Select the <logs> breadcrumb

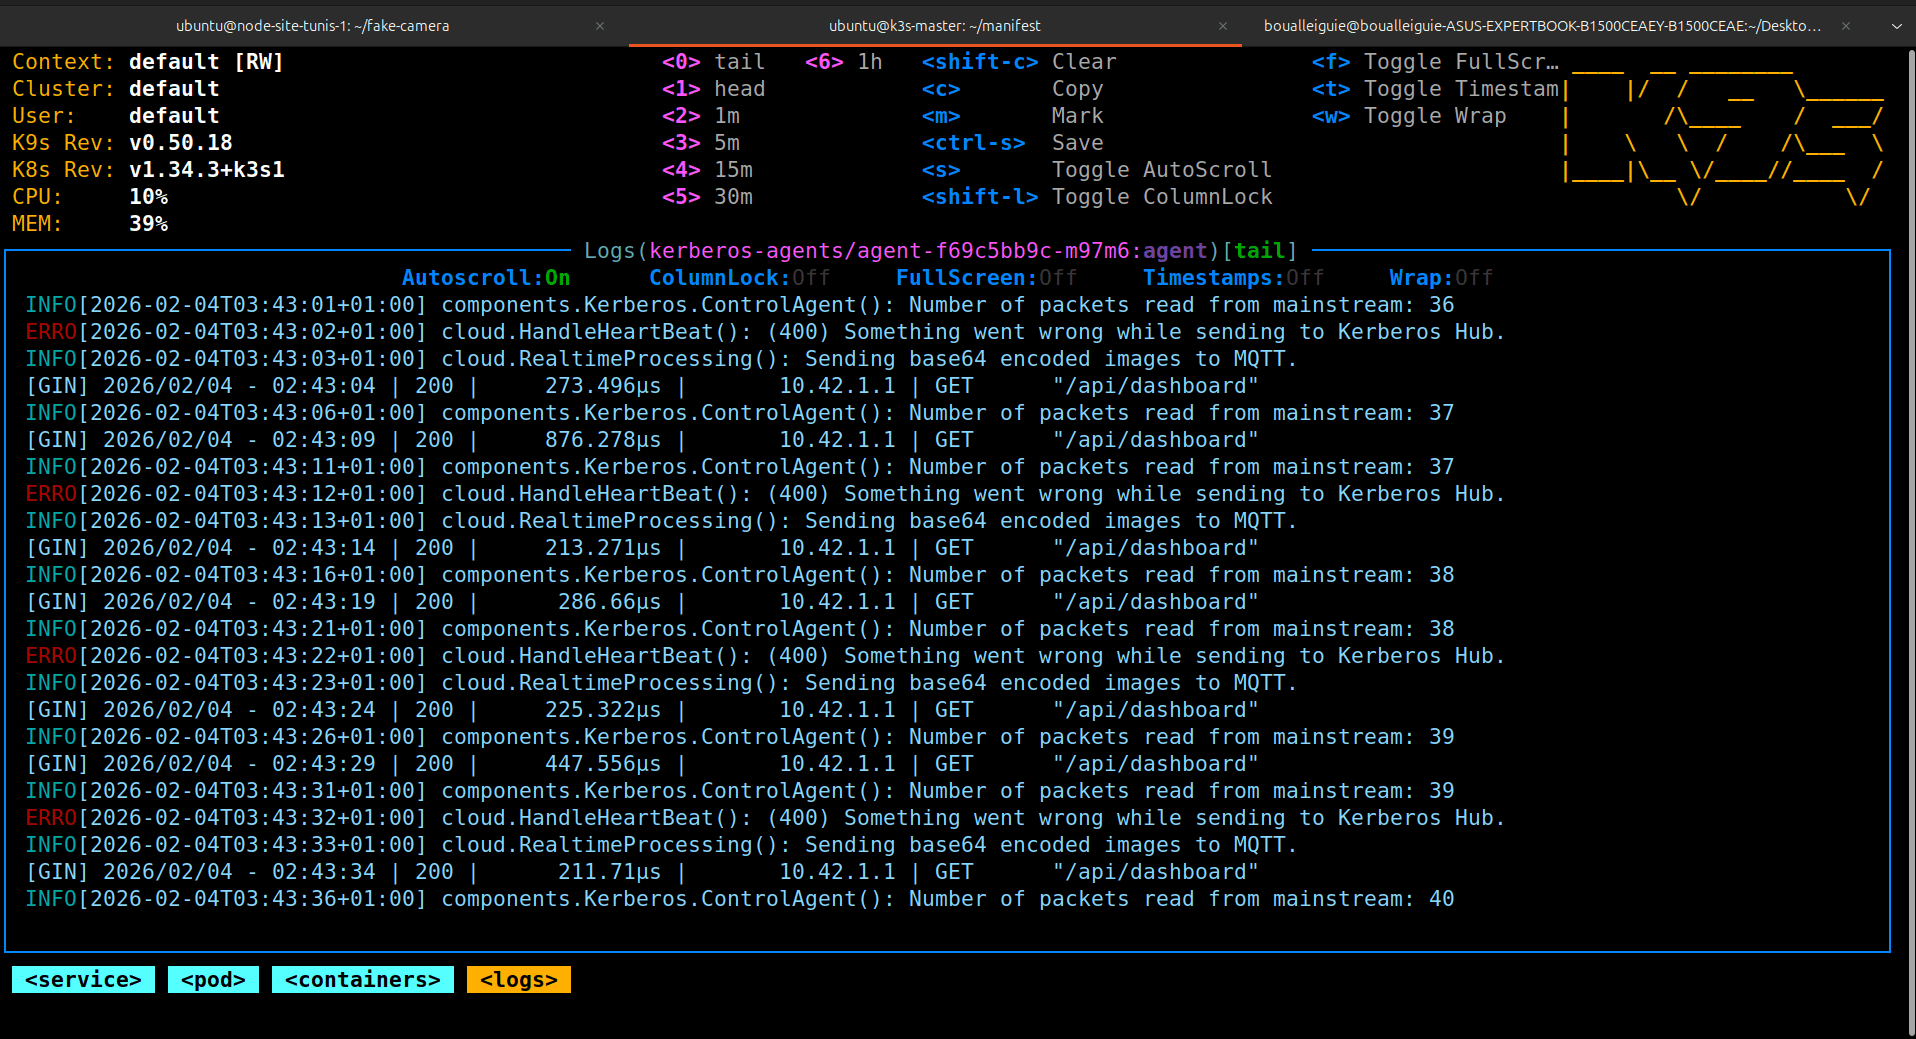click(518, 980)
